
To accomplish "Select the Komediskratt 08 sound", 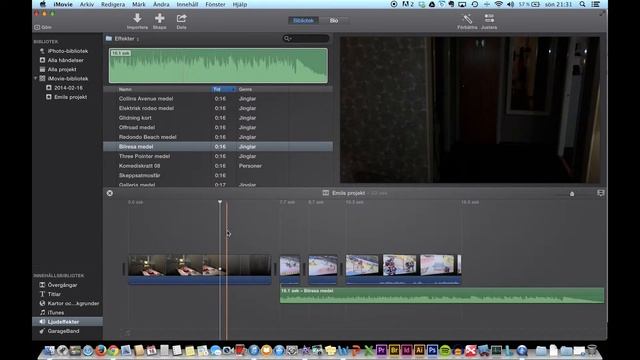I will tap(218, 166).
